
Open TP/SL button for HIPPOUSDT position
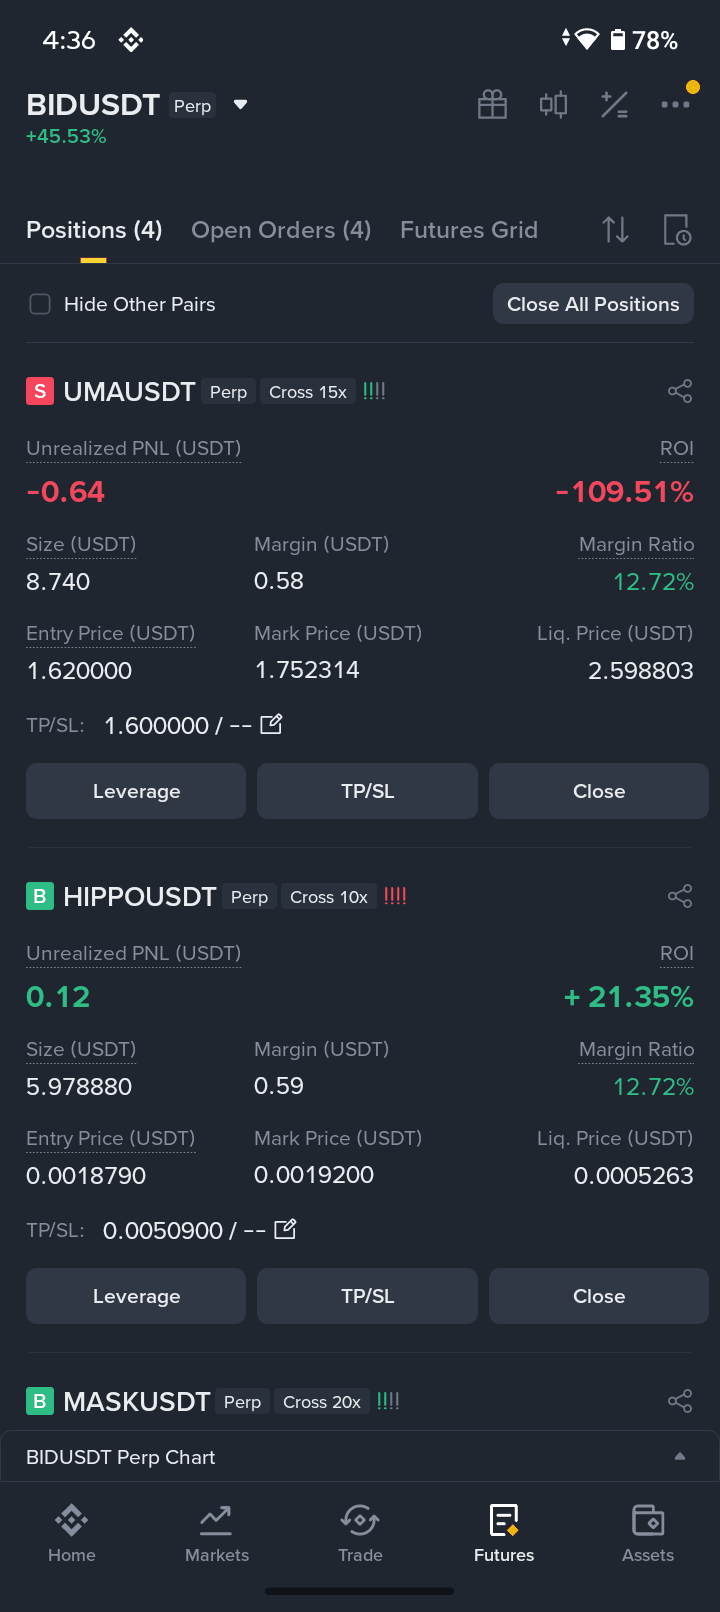coord(368,1296)
